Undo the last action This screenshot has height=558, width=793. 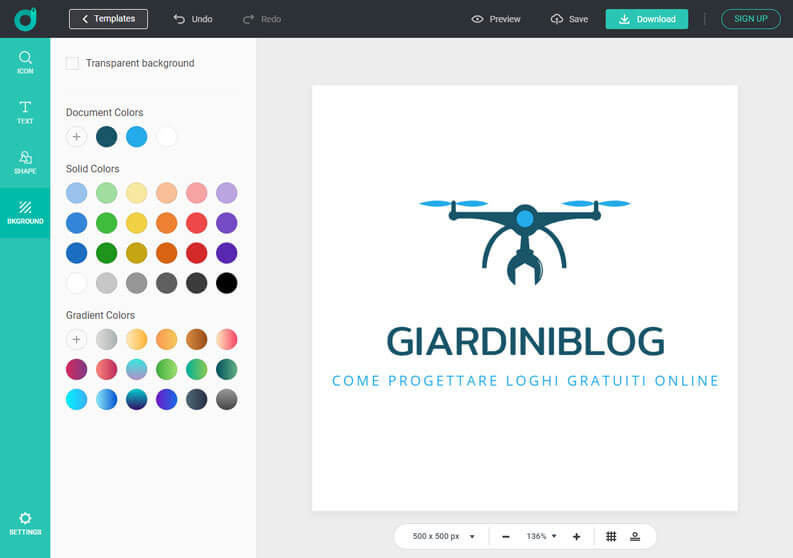click(x=193, y=19)
